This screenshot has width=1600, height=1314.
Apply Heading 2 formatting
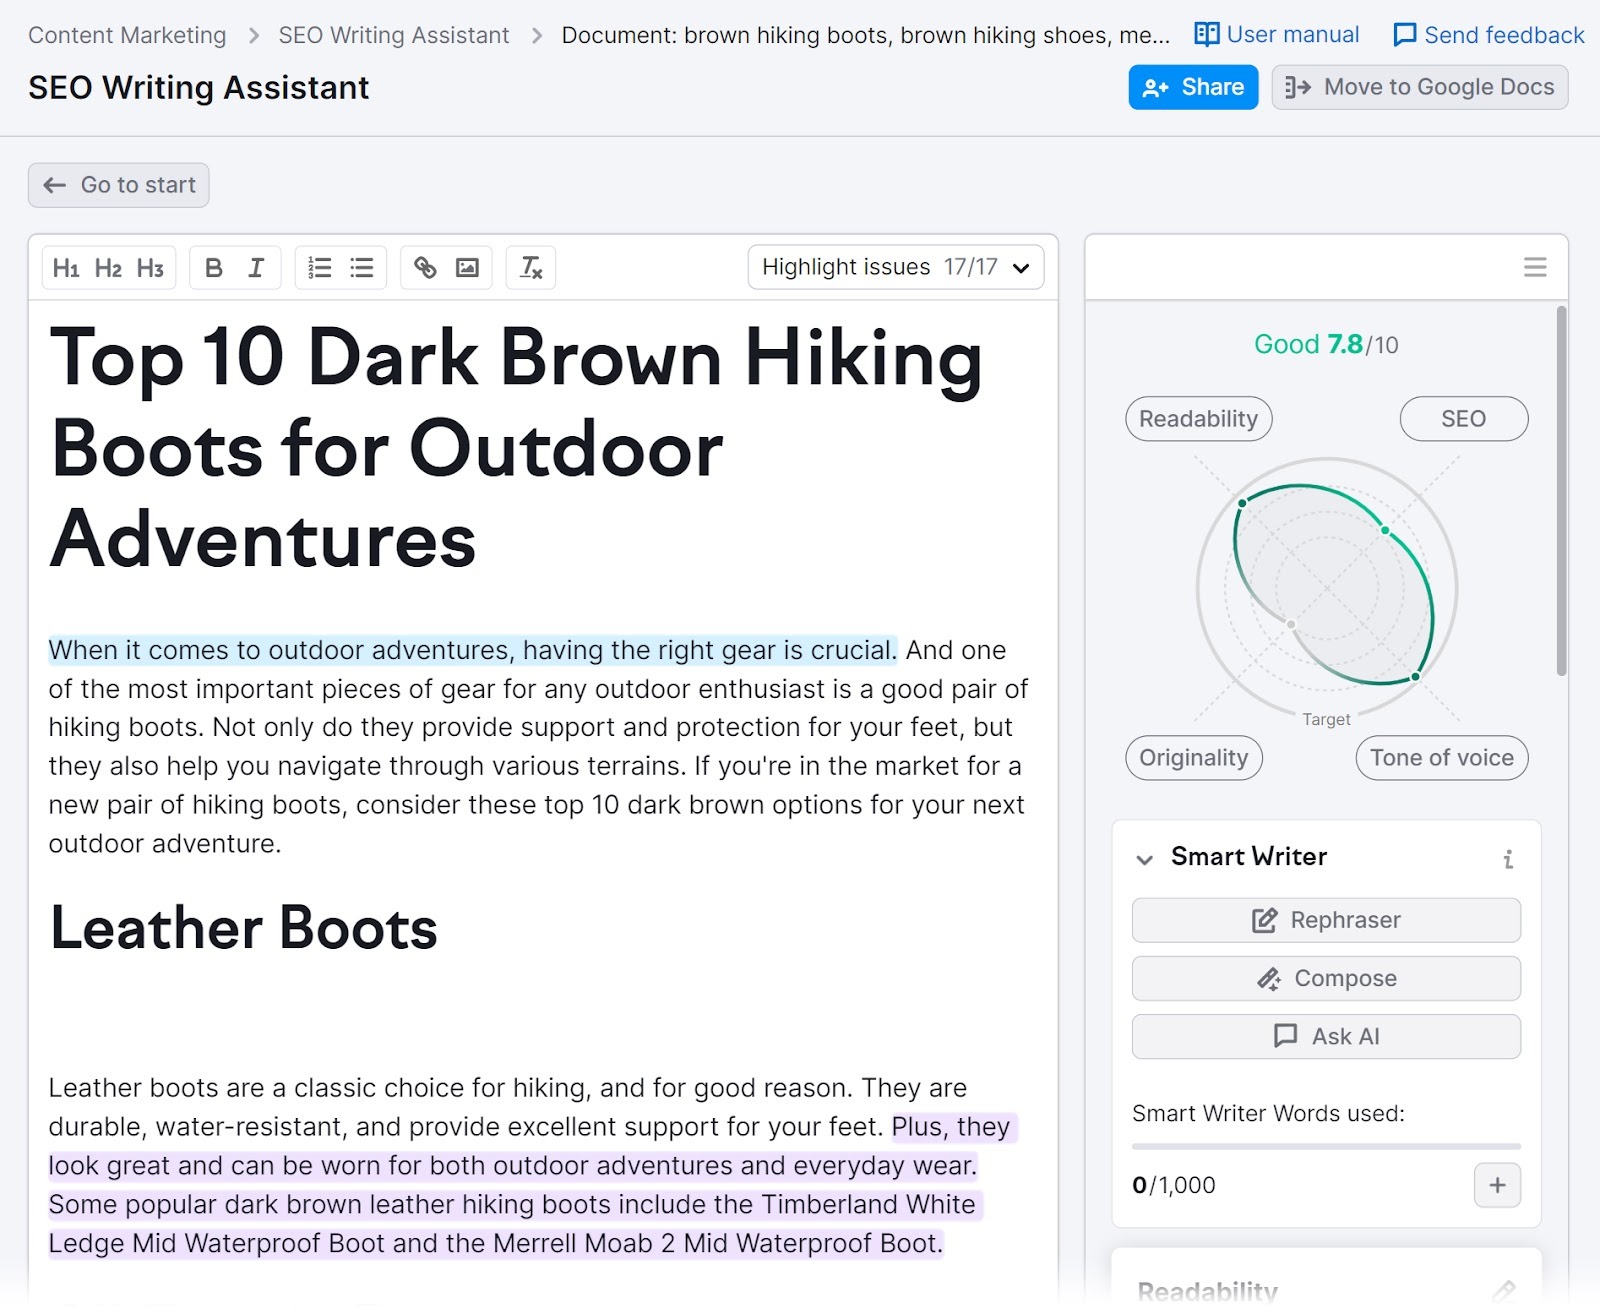108,267
